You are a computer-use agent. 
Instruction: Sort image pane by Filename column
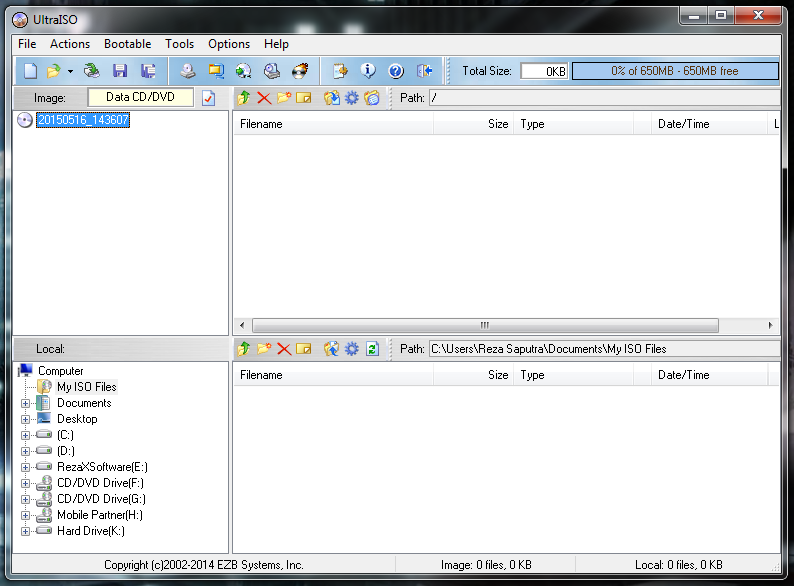333,124
